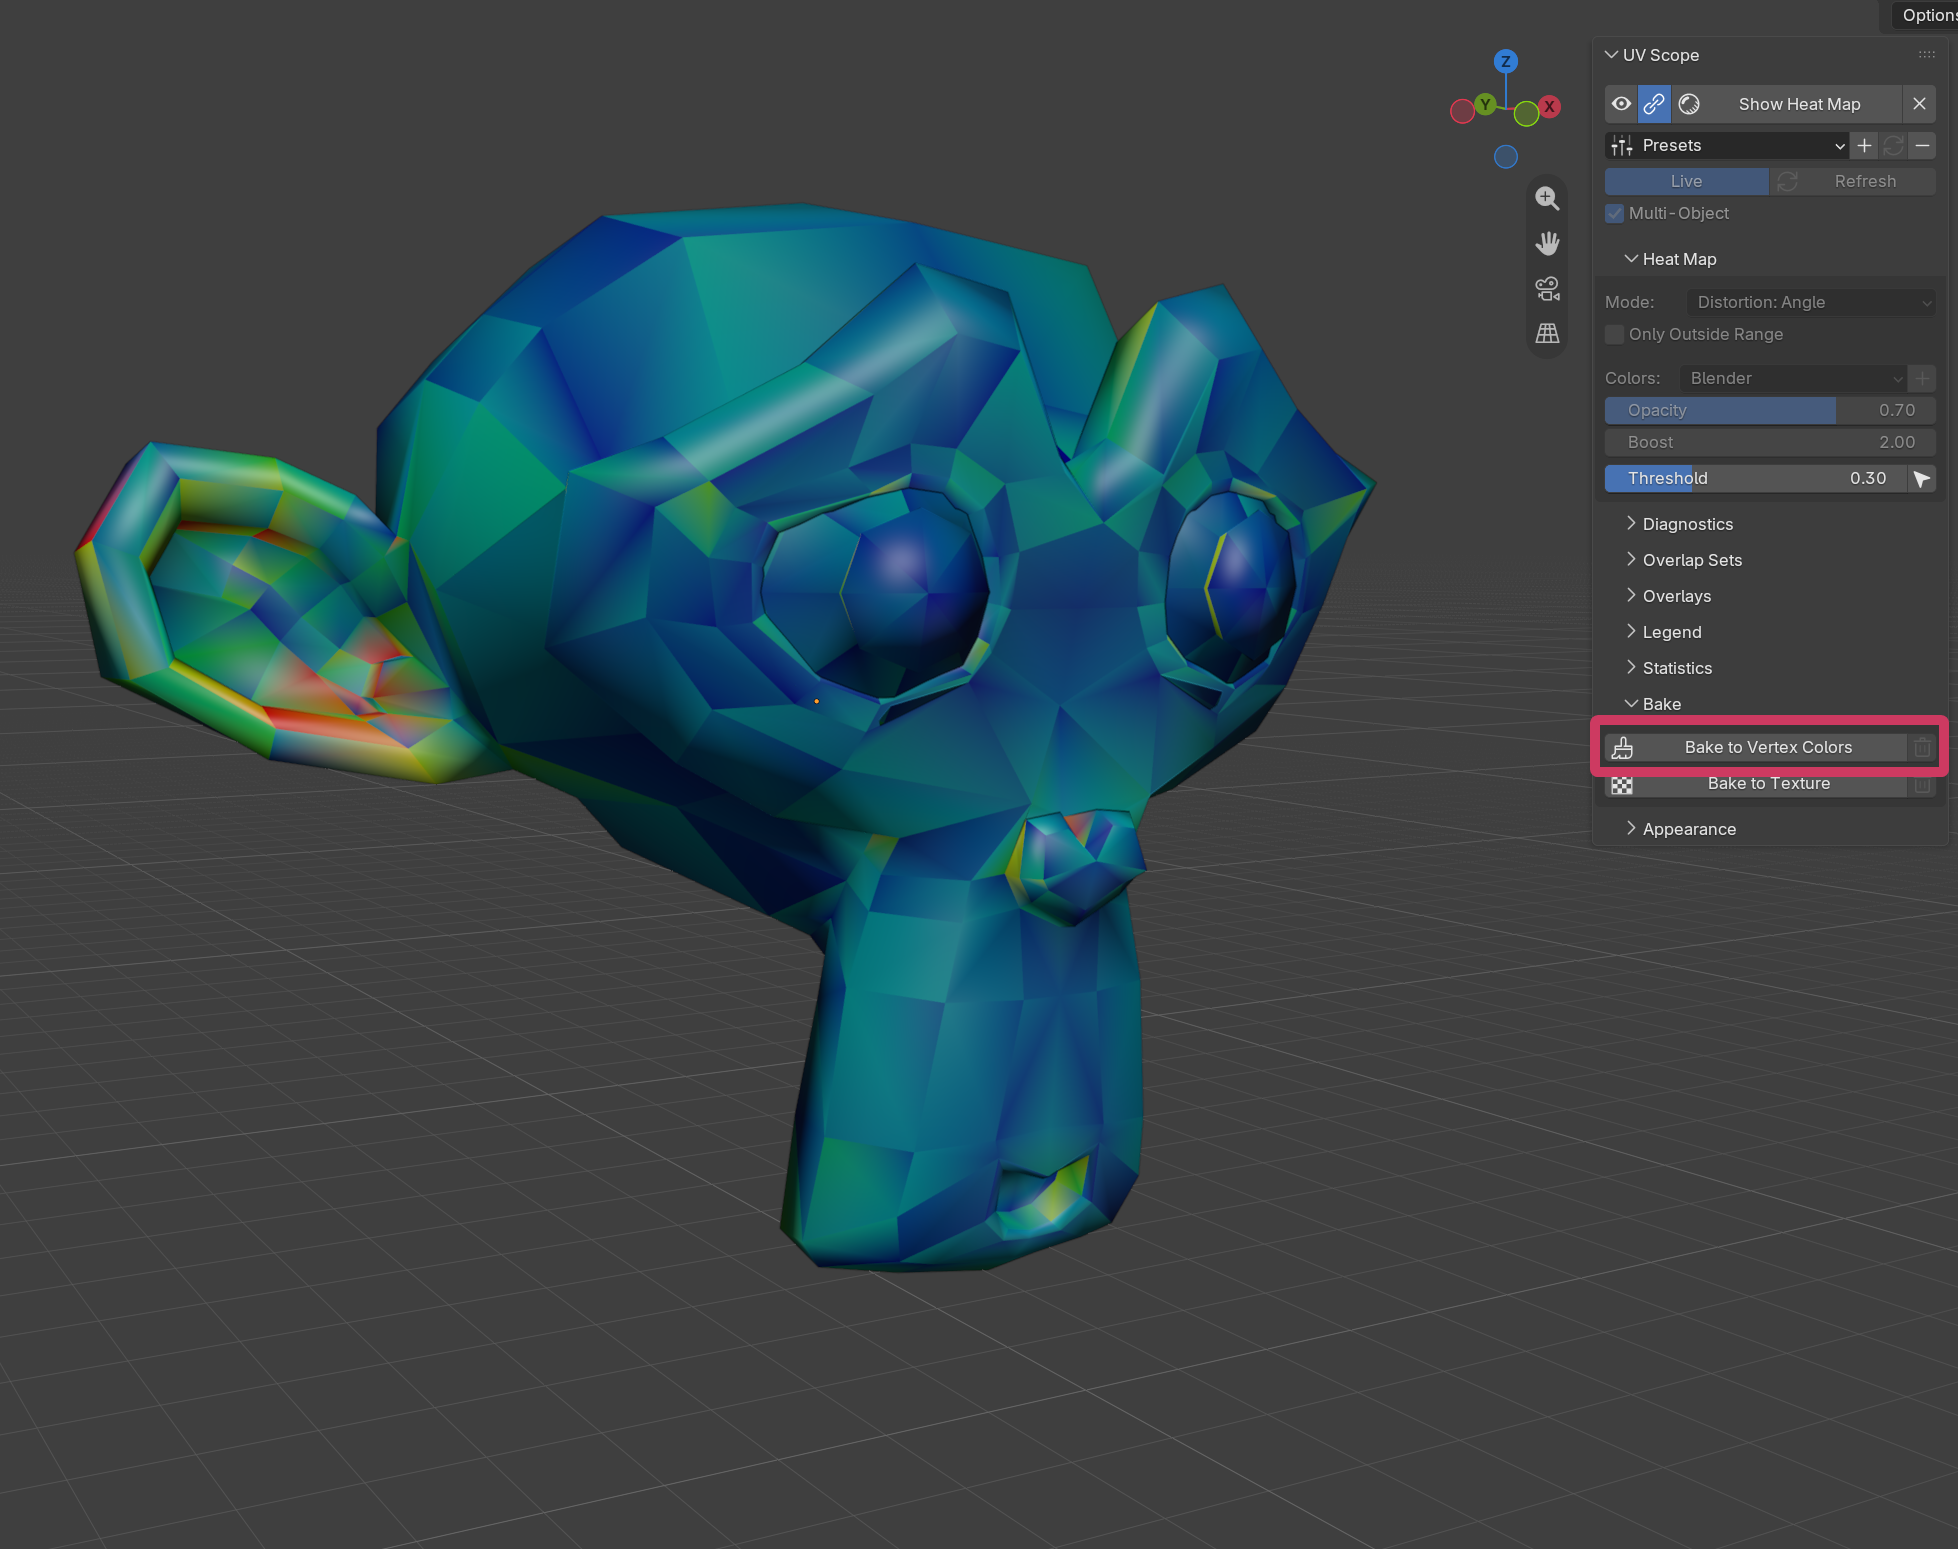Expand the Overlap Sets section
This screenshot has width=1958, height=1549.
pos(1683,560)
